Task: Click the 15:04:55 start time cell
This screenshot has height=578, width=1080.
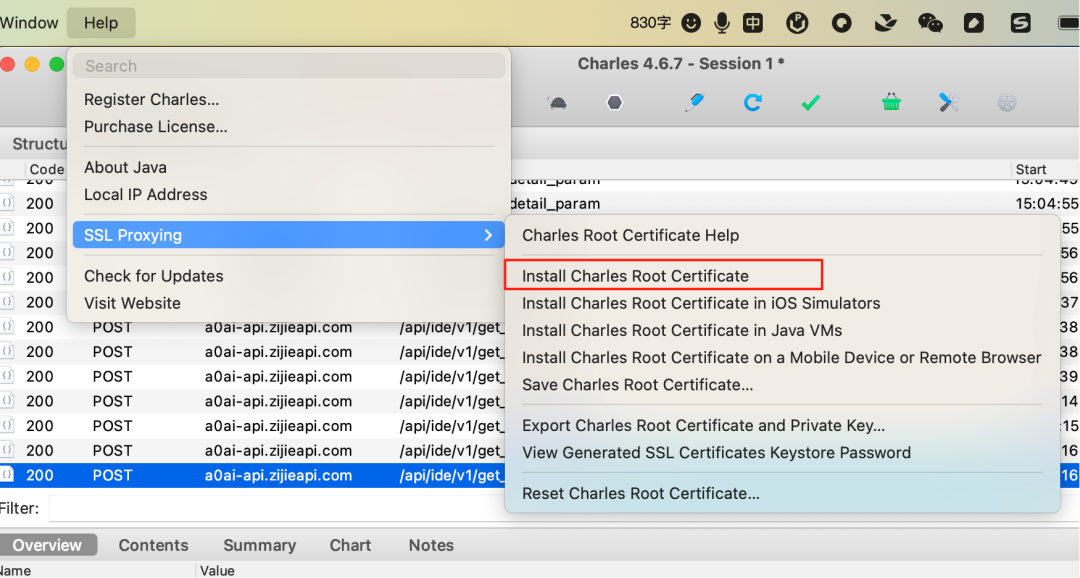Action: pyautogui.click(x=1046, y=203)
